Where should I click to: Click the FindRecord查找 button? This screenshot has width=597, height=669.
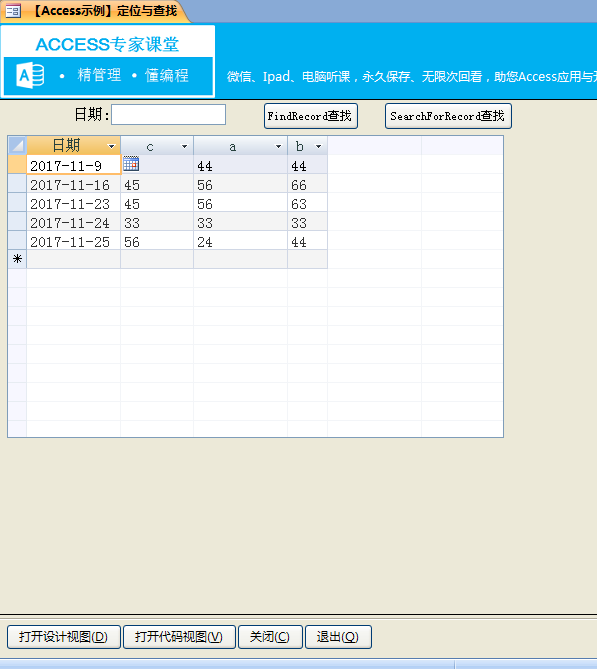click(x=311, y=116)
